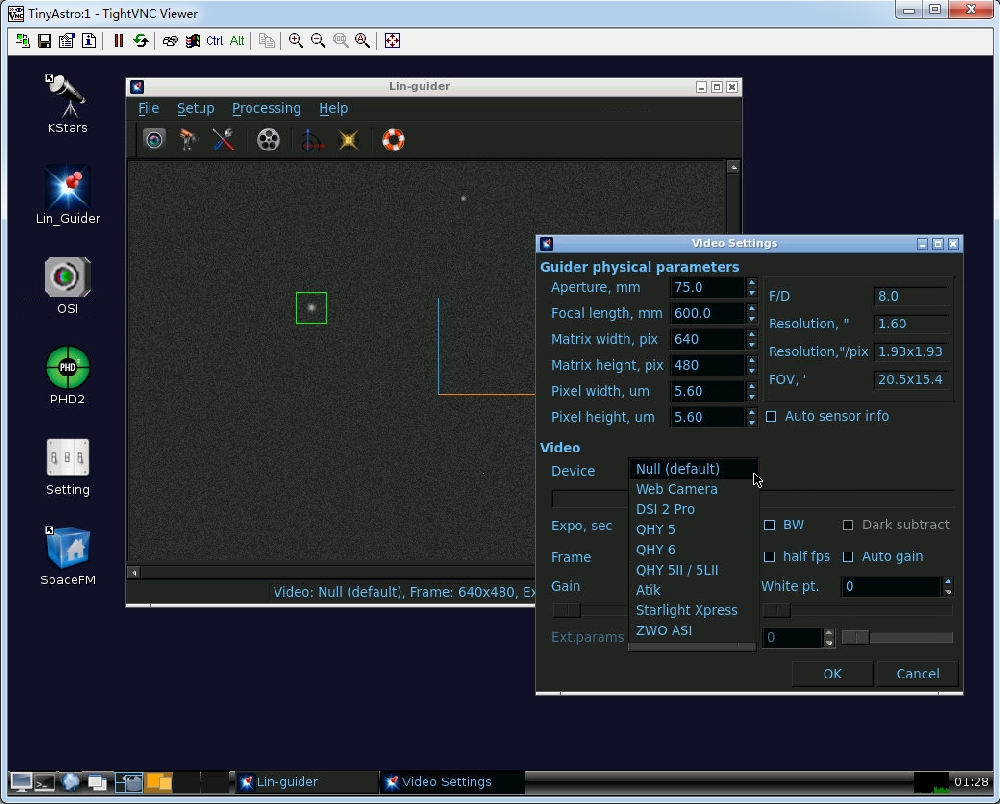Send Ctrl+Alt+Del icon in TightVNC toolbar
The width and height of the screenshot is (1000, 804).
click(192, 41)
